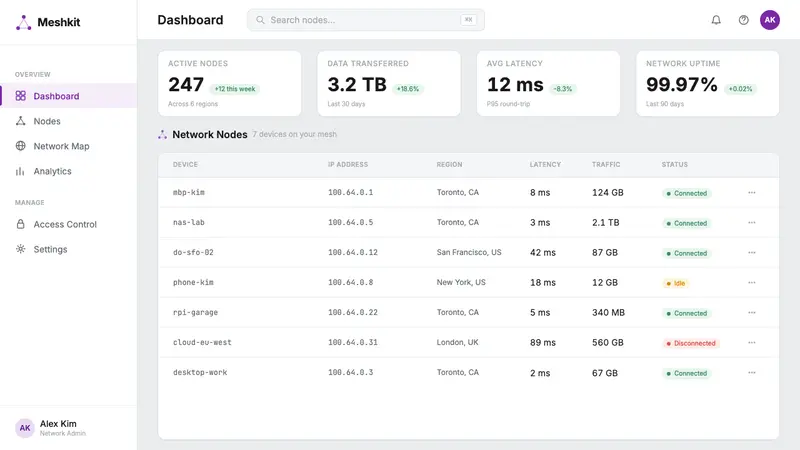Image resolution: width=800 pixels, height=450 pixels.
Task: Click the Alex Kim avatar in sidebar footer
Action: click(x=24, y=428)
